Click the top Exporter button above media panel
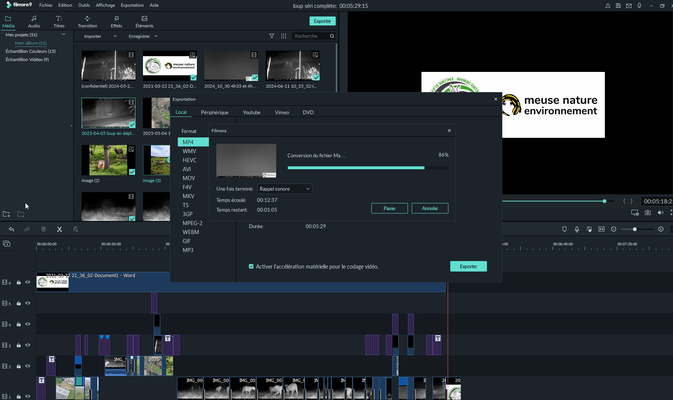Screen dimensions: 673x400 [322, 21]
